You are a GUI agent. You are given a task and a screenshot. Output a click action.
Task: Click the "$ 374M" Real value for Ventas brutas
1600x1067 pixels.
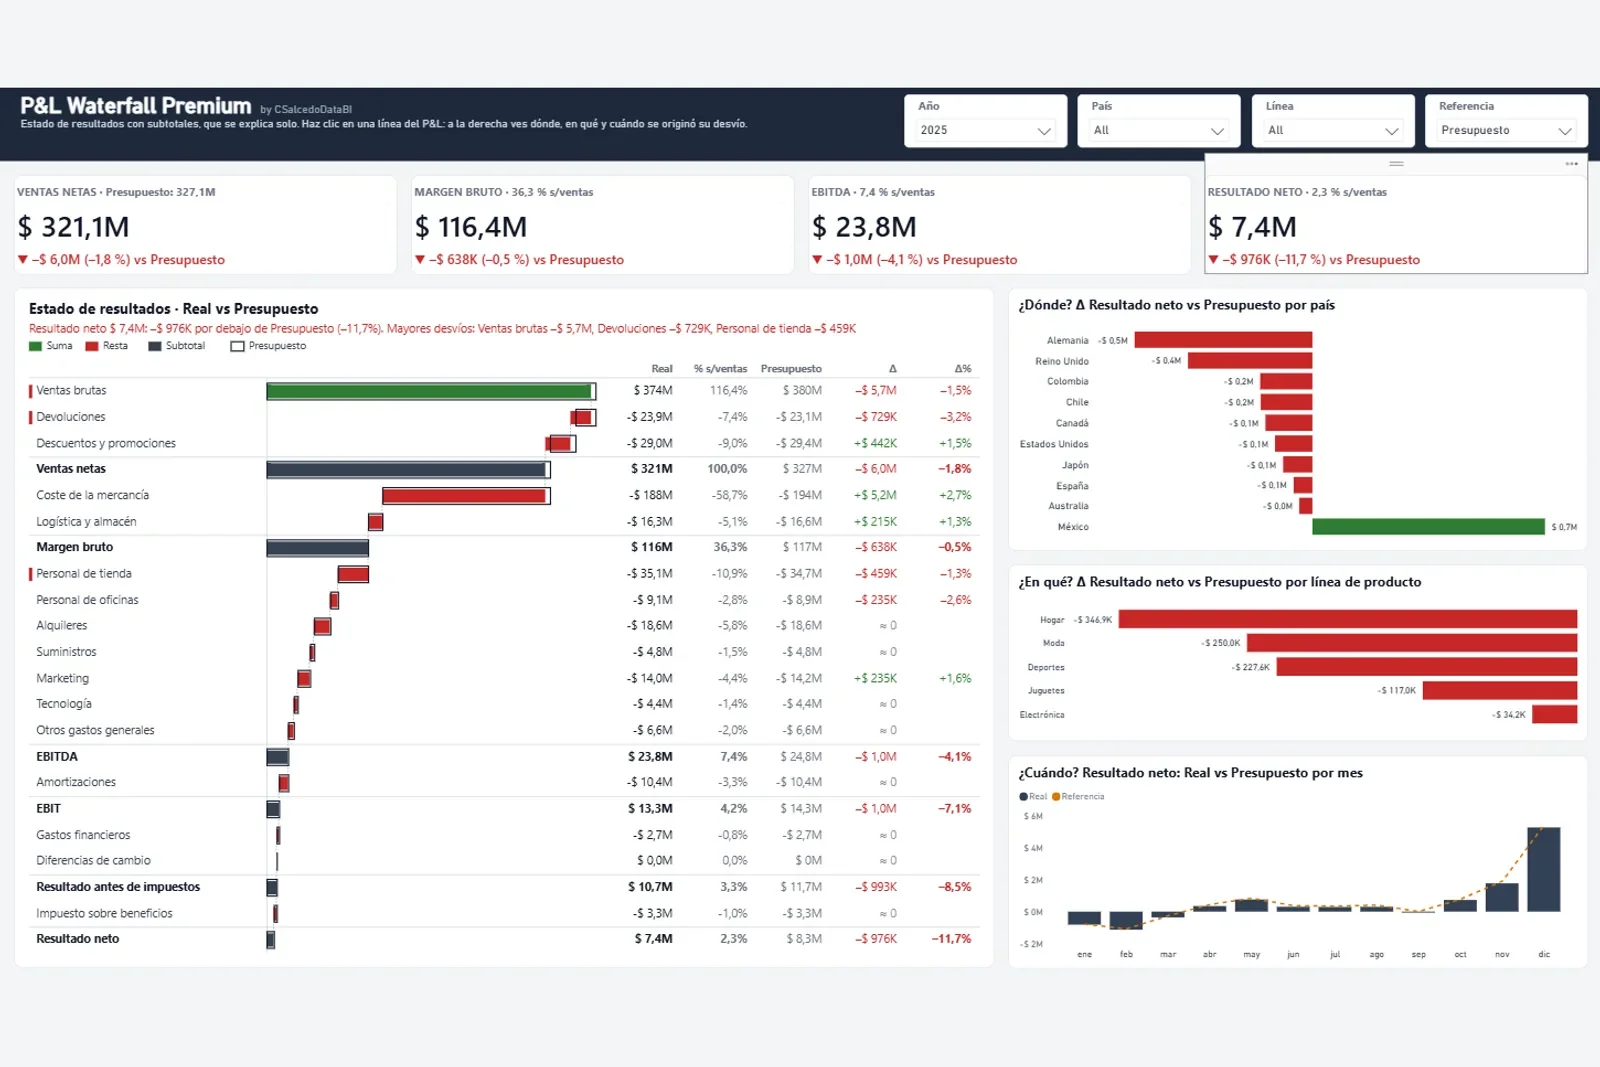click(653, 390)
